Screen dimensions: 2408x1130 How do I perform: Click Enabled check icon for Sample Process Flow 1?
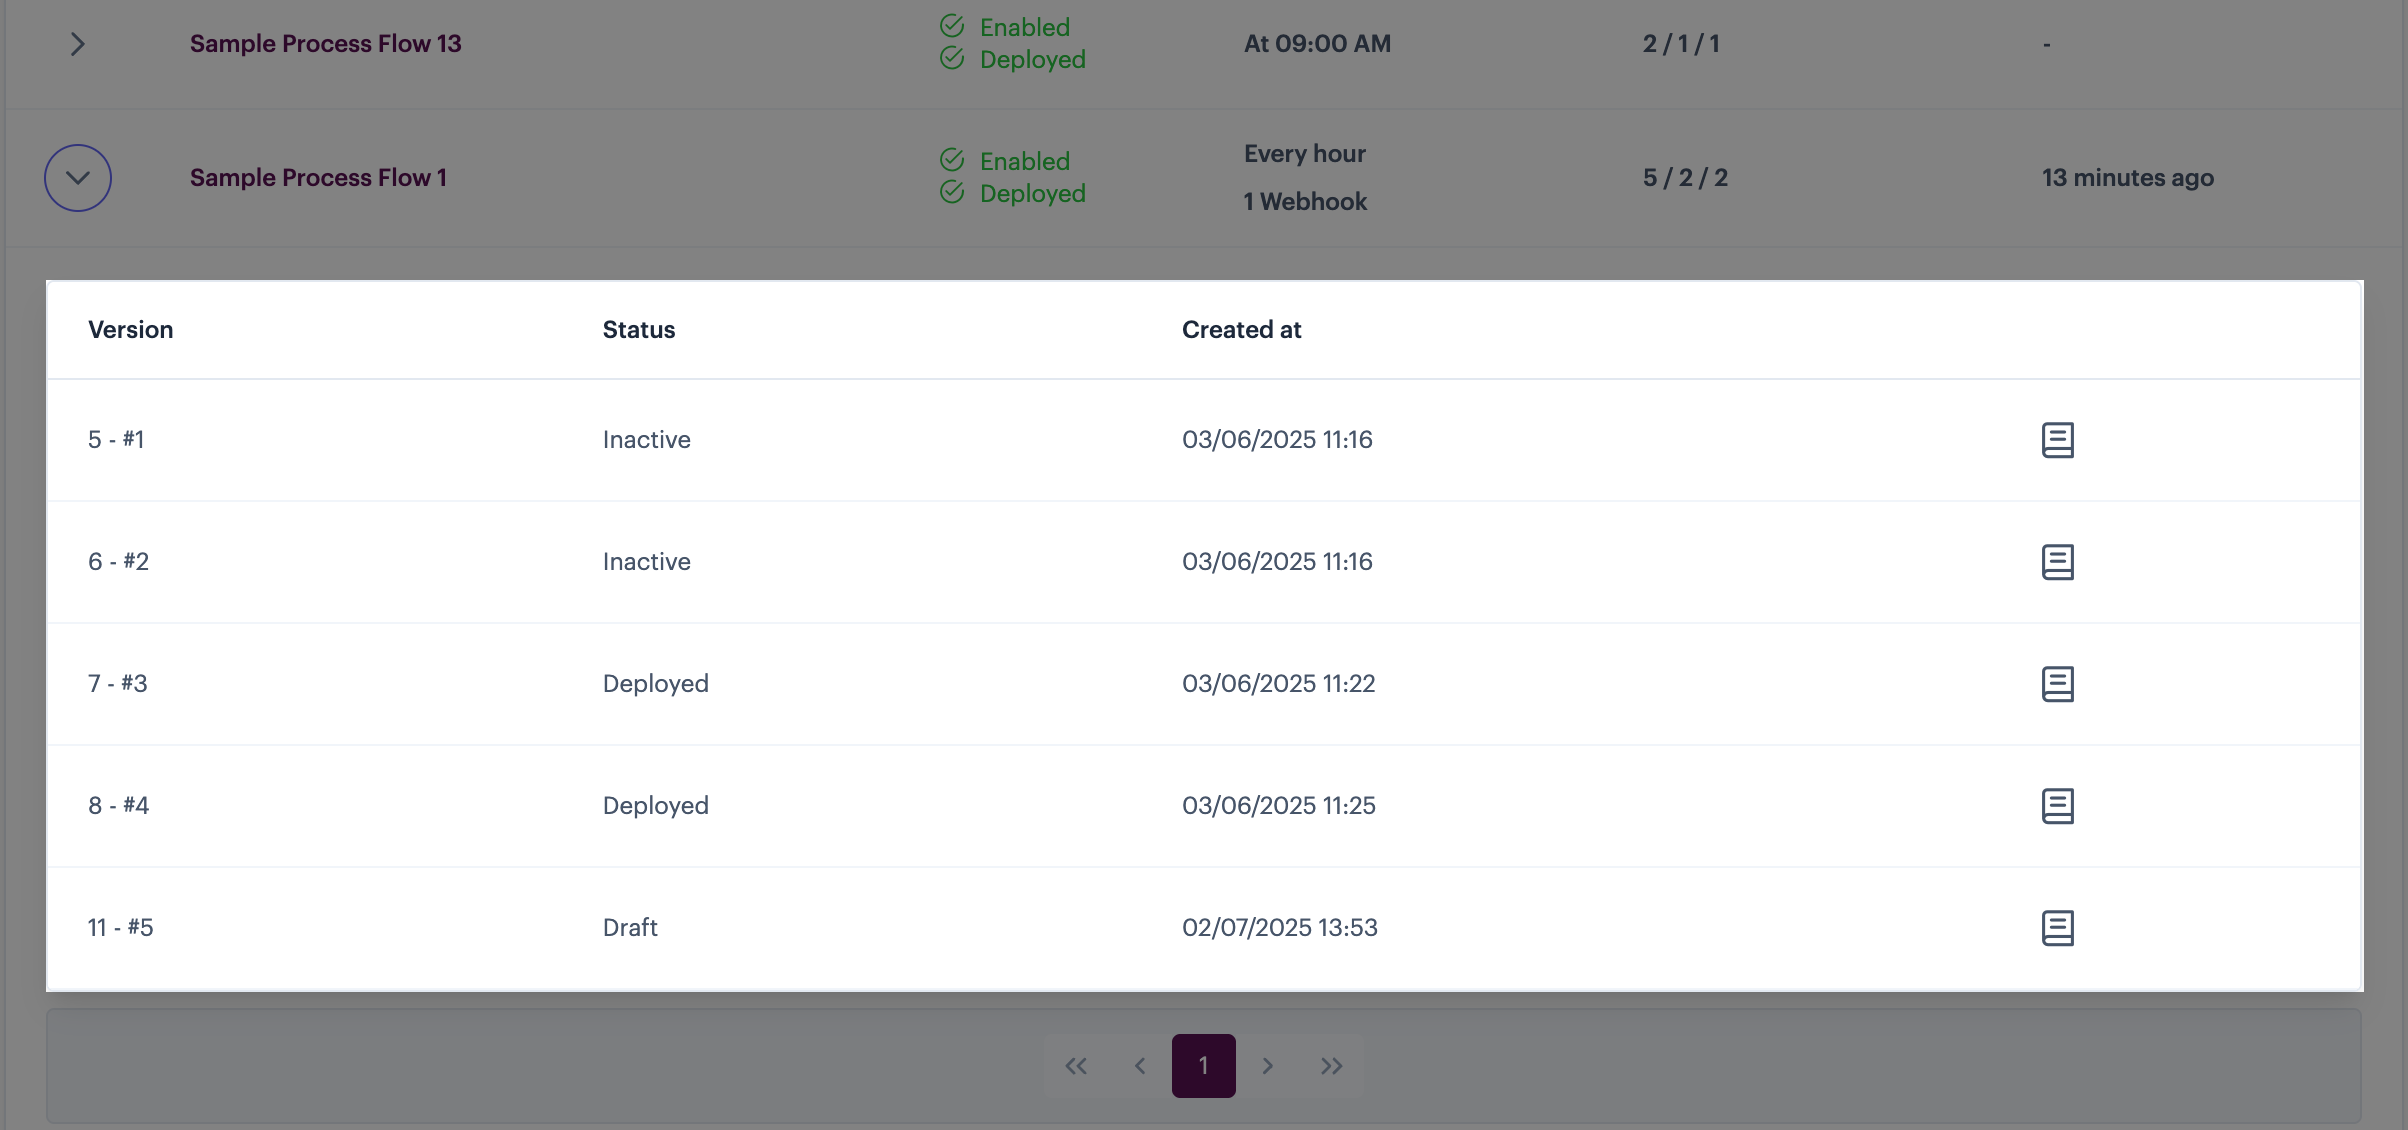(x=952, y=160)
